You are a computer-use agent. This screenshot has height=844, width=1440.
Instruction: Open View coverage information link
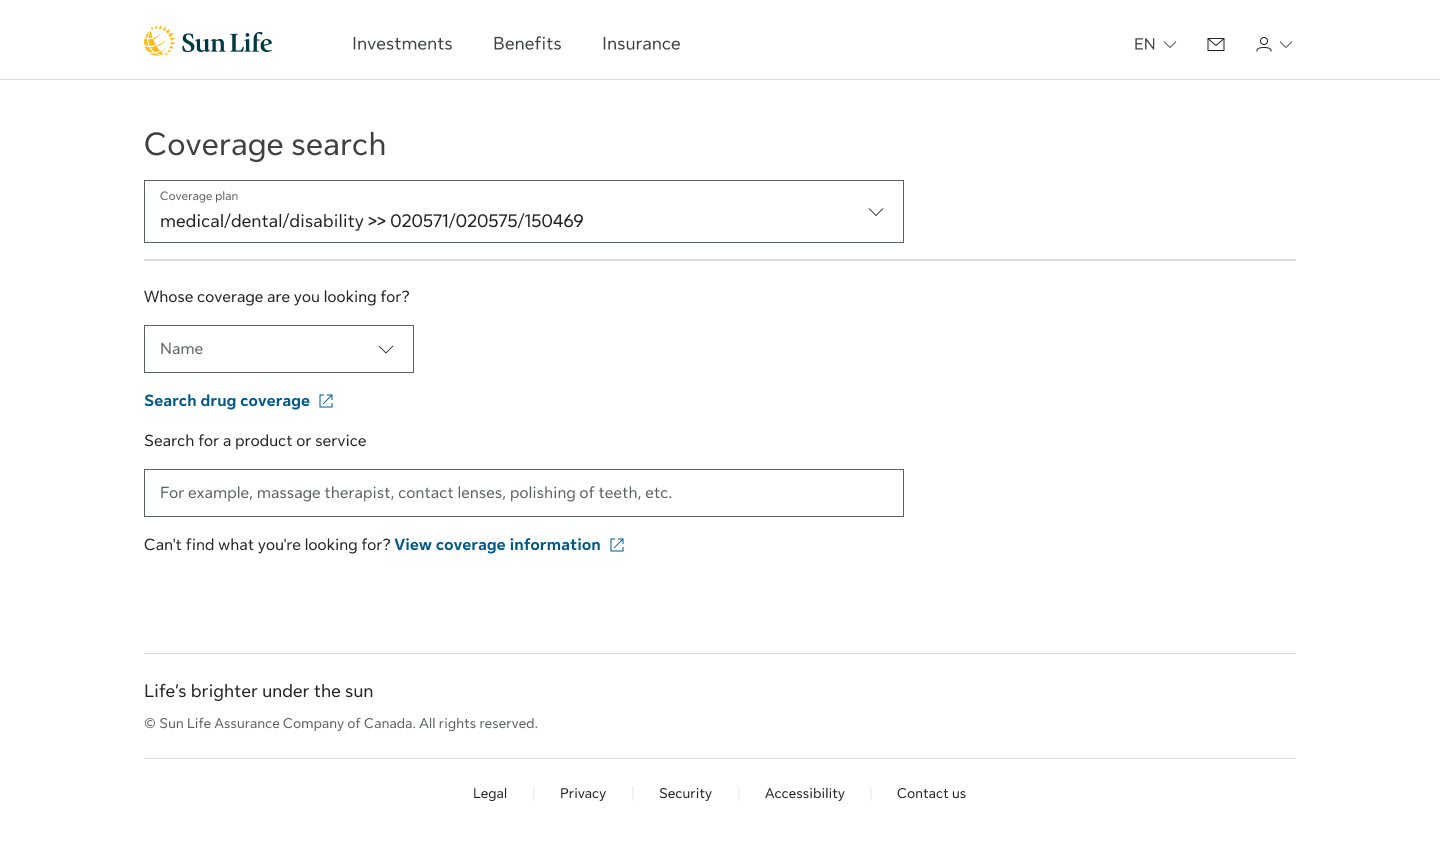[497, 545]
